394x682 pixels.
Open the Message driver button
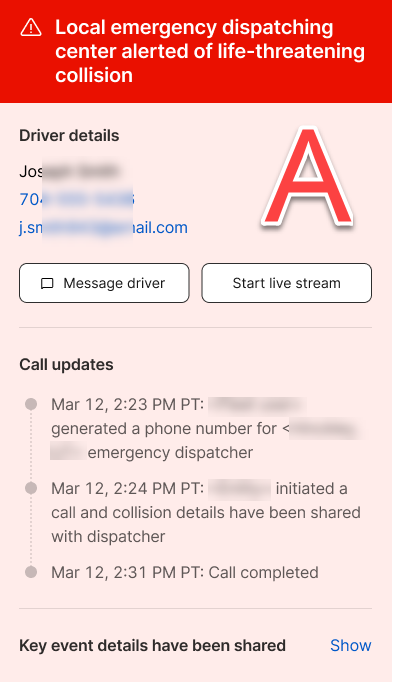pos(104,283)
